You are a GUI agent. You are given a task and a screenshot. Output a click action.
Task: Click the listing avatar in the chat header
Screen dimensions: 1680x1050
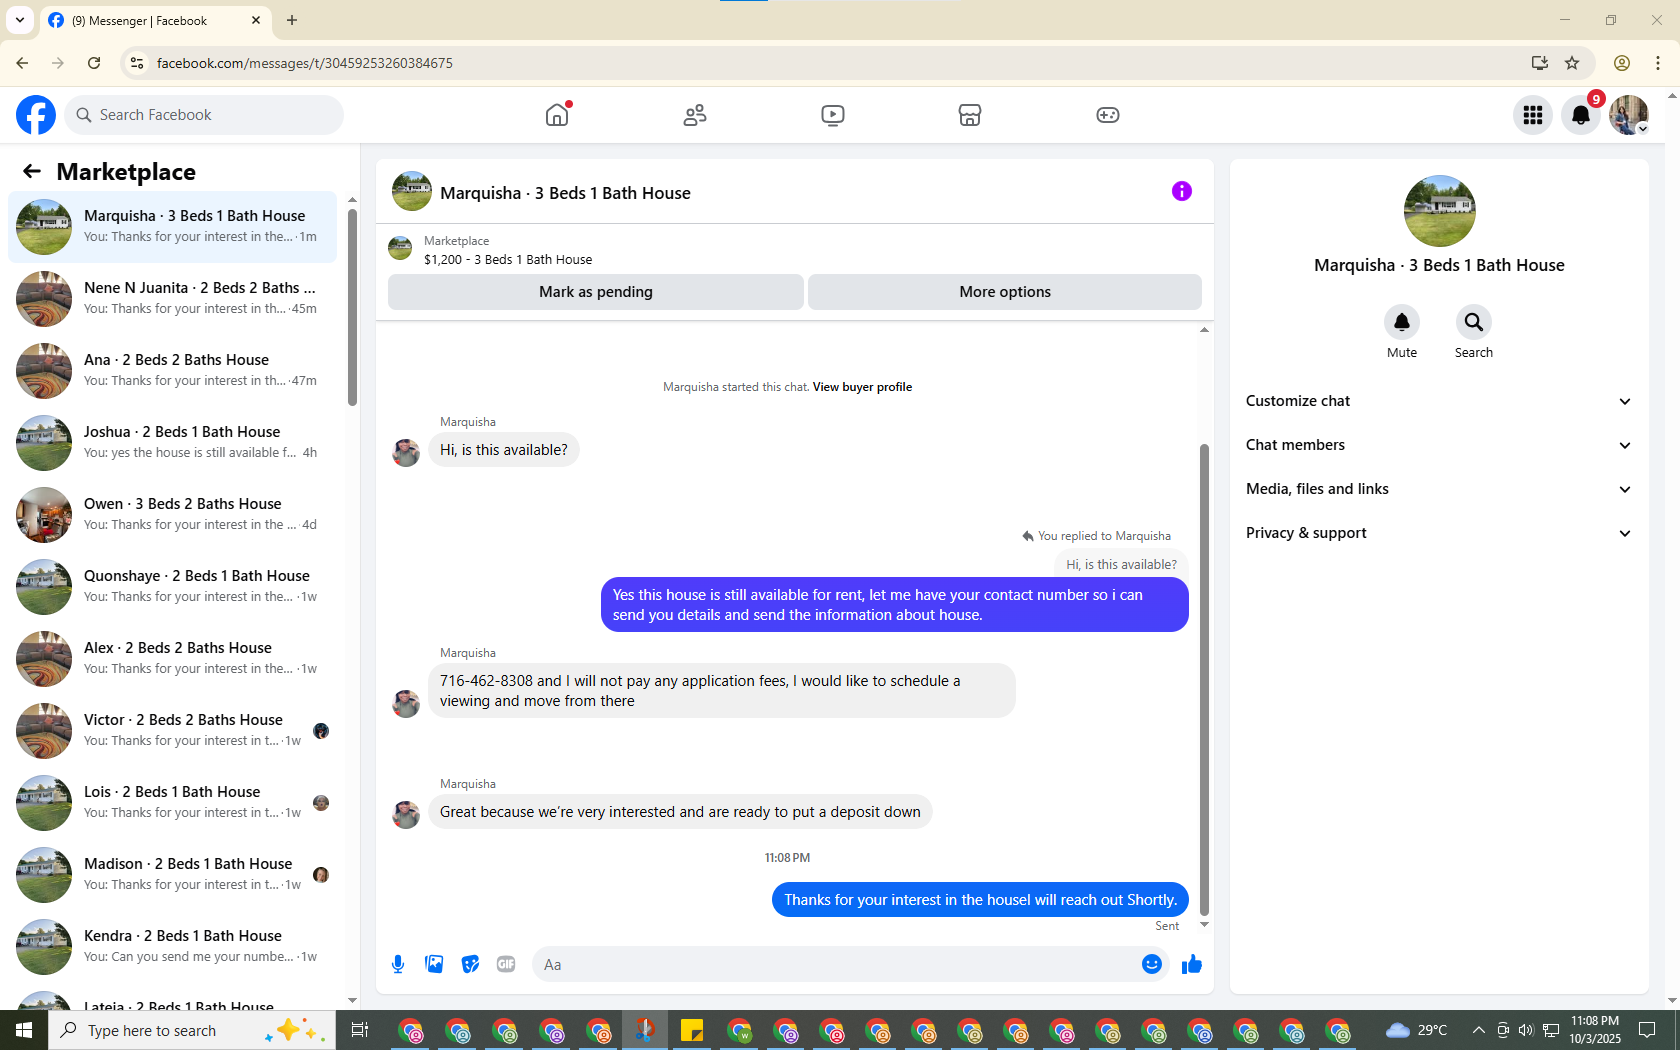(x=412, y=191)
